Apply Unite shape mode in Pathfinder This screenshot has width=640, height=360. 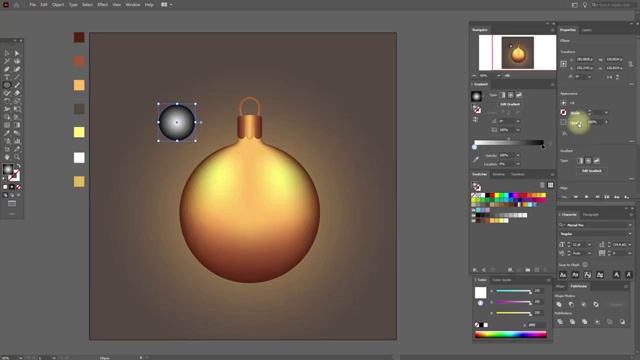click(x=559, y=304)
